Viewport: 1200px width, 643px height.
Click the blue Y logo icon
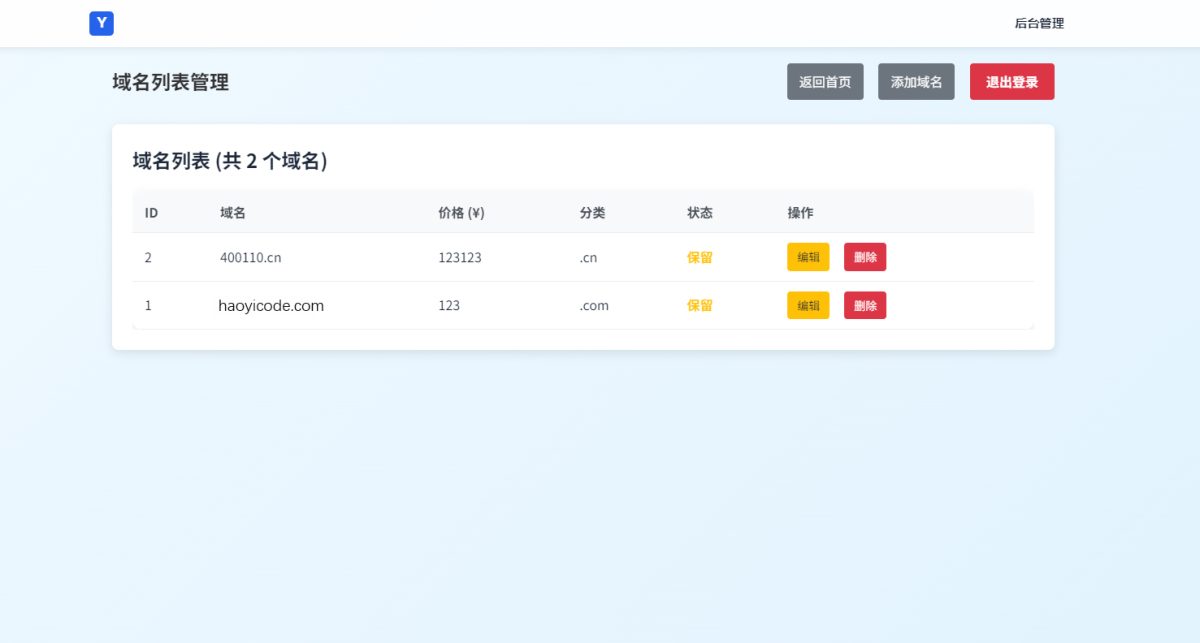(x=101, y=23)
